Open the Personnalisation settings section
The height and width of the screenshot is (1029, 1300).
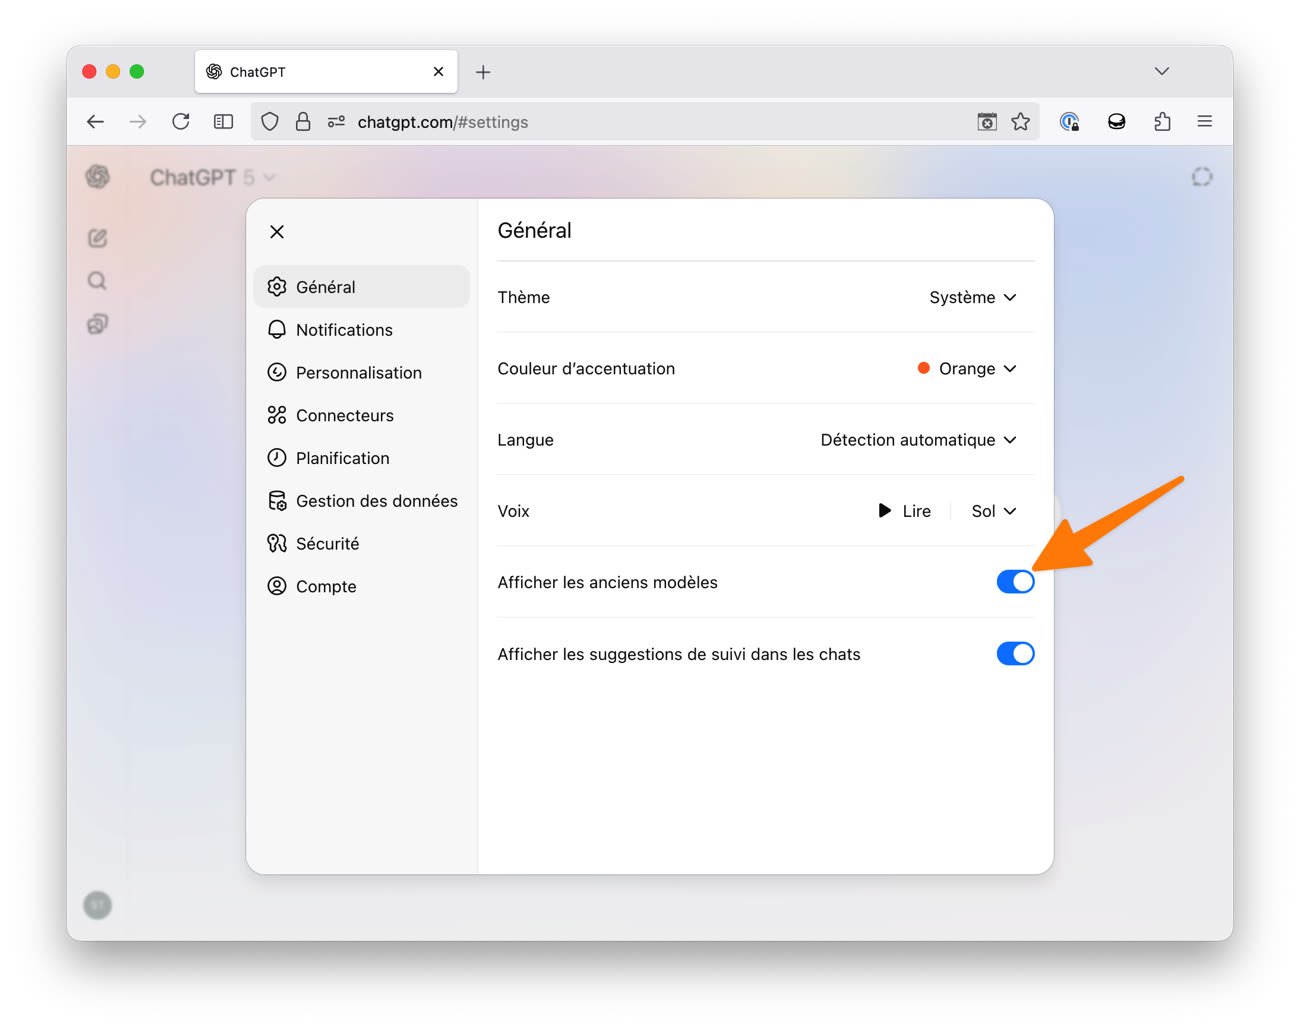tap(361, 373)
